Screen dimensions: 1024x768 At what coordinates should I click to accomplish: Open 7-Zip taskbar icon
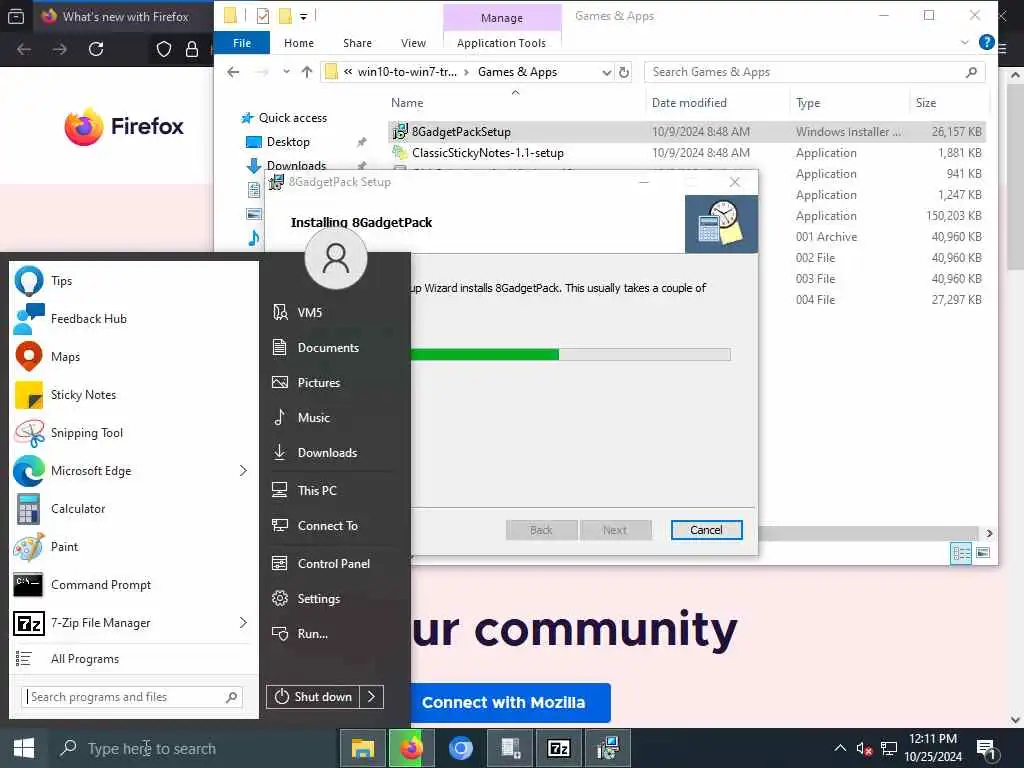[558, 748]
